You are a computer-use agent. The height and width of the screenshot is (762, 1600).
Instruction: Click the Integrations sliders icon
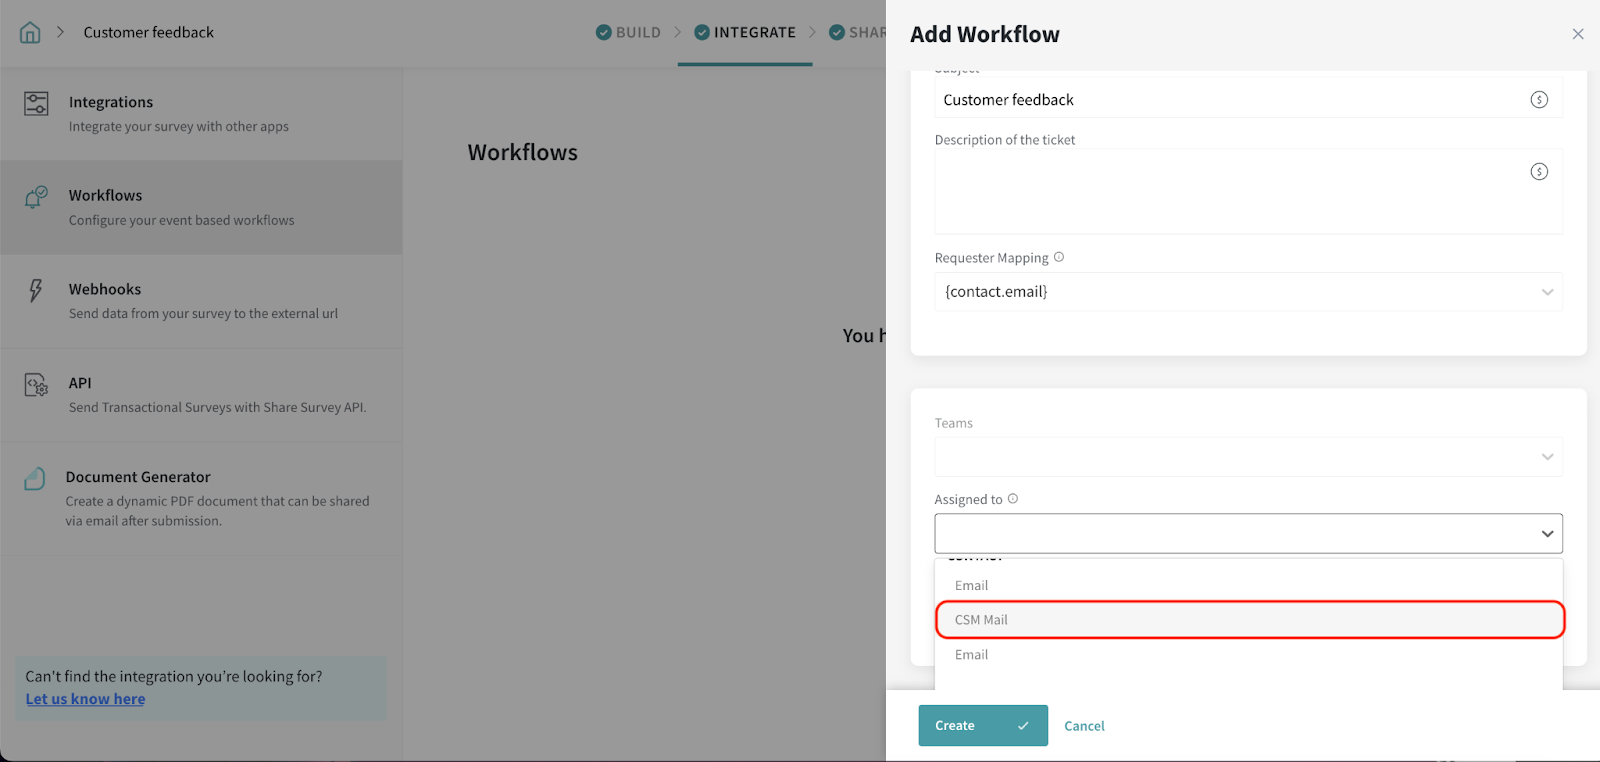click(x=36, y=103)
